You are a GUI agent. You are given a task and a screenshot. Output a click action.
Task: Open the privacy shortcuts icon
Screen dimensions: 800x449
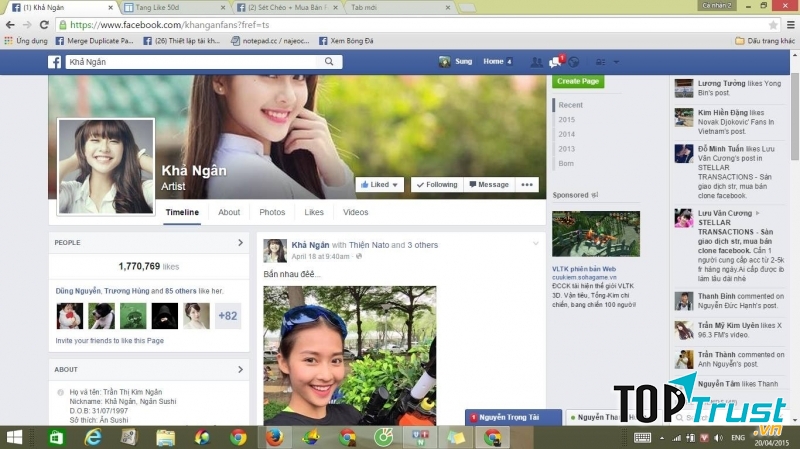click(601, 62)
